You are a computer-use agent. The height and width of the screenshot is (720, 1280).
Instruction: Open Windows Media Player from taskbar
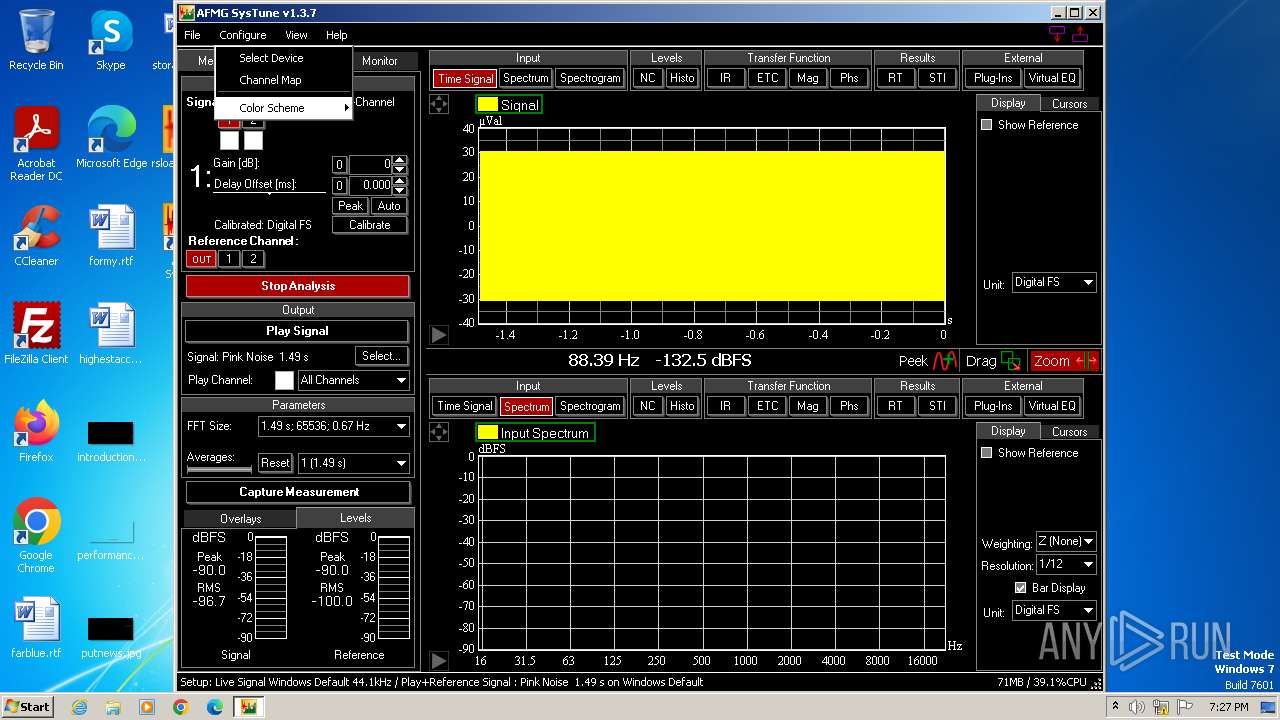click(146, 707)
